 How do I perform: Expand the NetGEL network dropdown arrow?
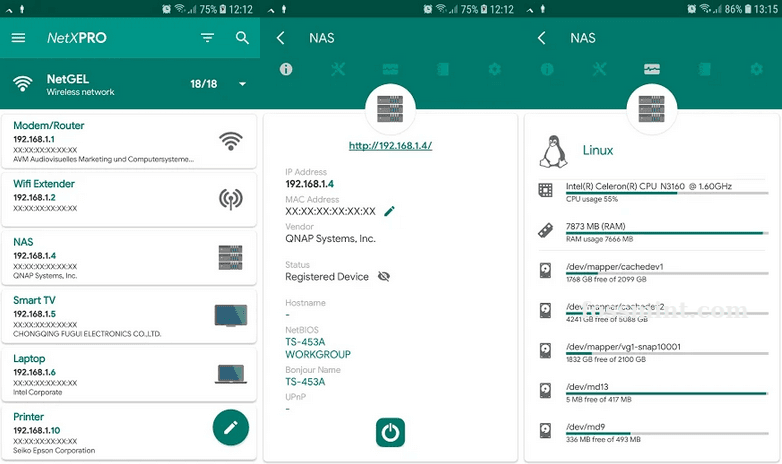tap(242, 84)
